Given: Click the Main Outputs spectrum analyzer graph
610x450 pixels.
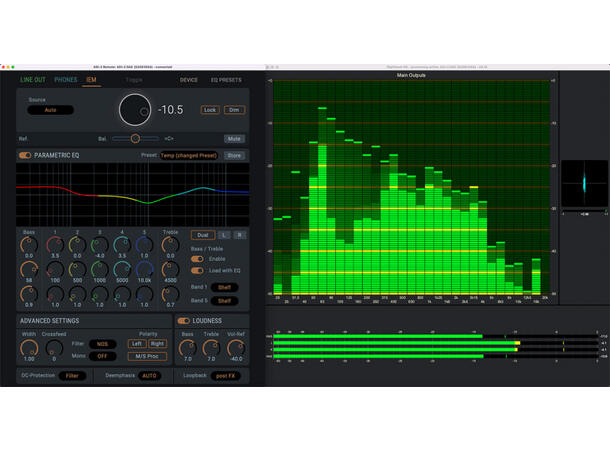Looking at the screenshot, I should (412, 187).
